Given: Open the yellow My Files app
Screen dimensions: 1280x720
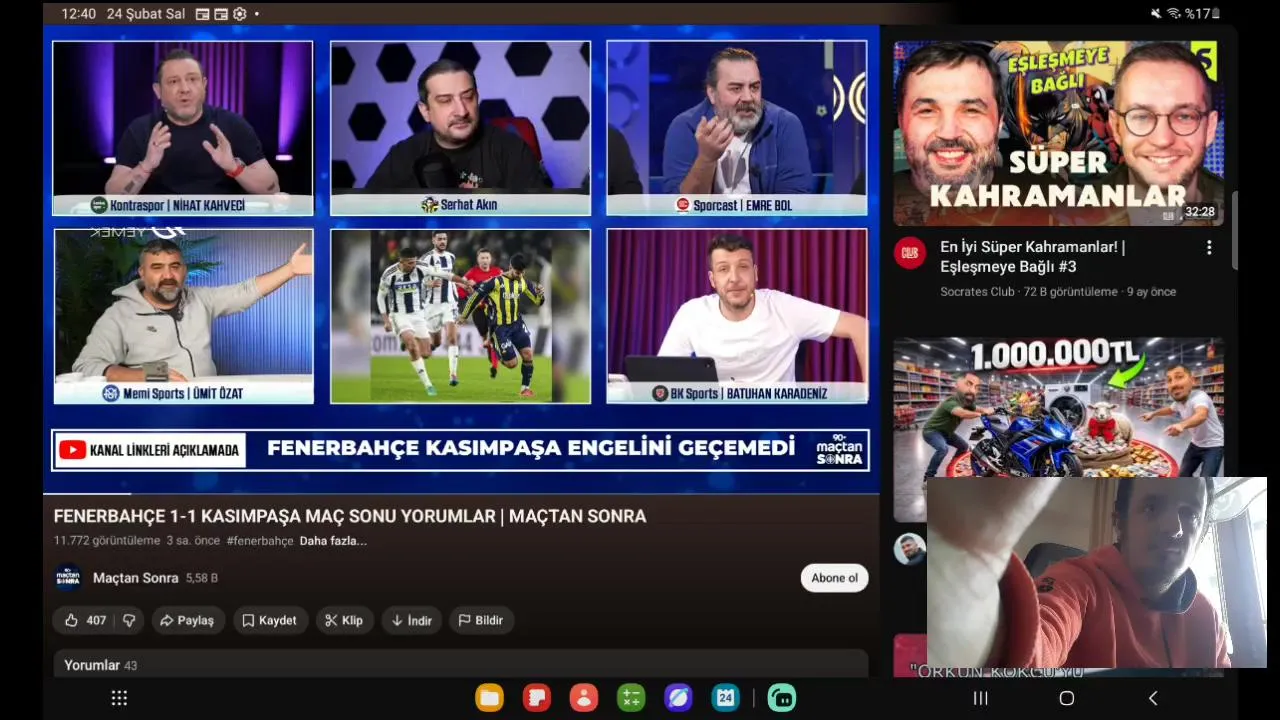Looking at the screenshot, I should [x=489, y=698].
